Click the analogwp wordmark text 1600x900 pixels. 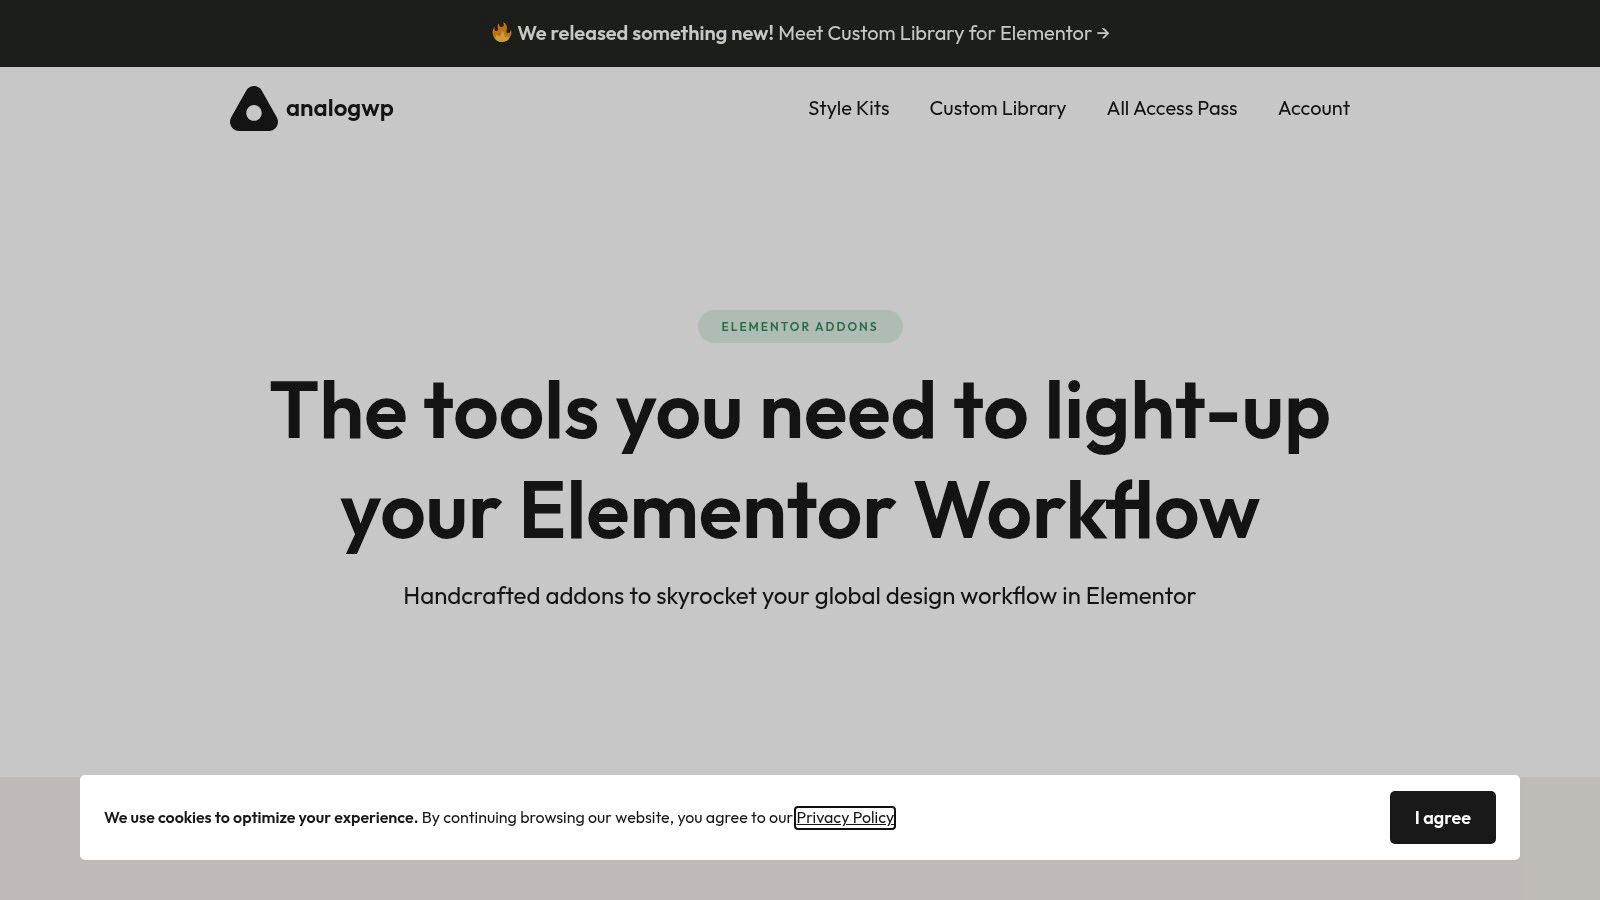pyautogui.click(x=340, y=109)
